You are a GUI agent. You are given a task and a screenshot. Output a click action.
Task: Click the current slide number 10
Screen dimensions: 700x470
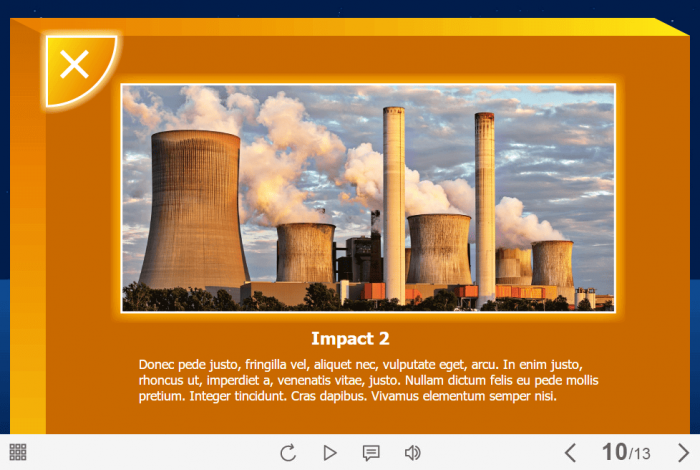613,453
